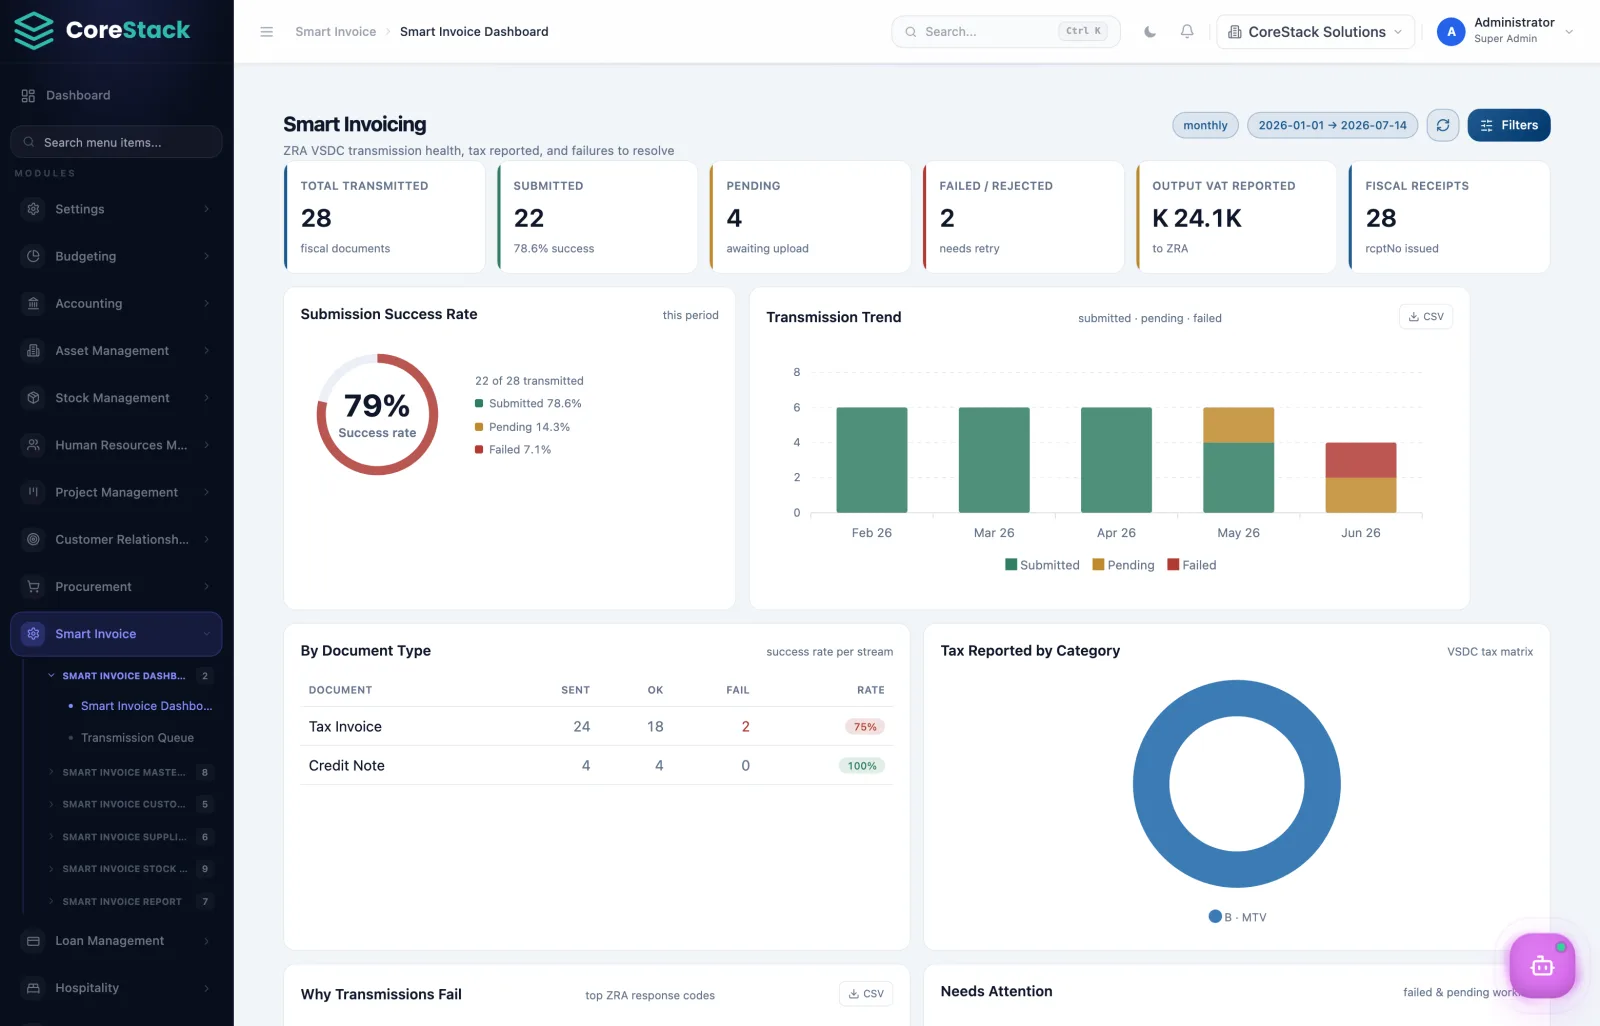
Task: Toggle Pending series in chart legend
Action: point(1123,565)
